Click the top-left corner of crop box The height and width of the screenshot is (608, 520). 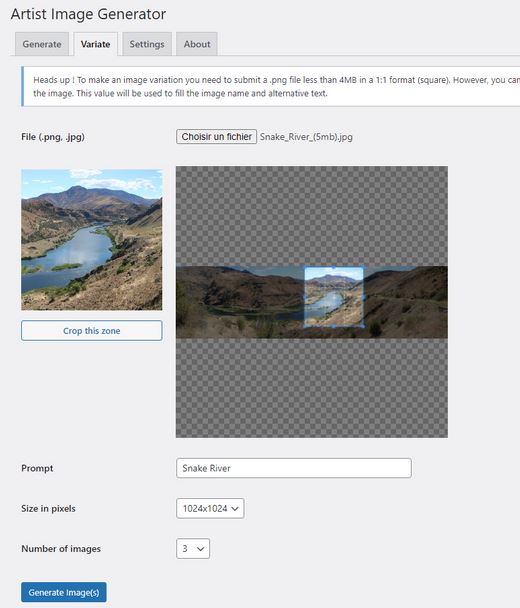[304, 267]
